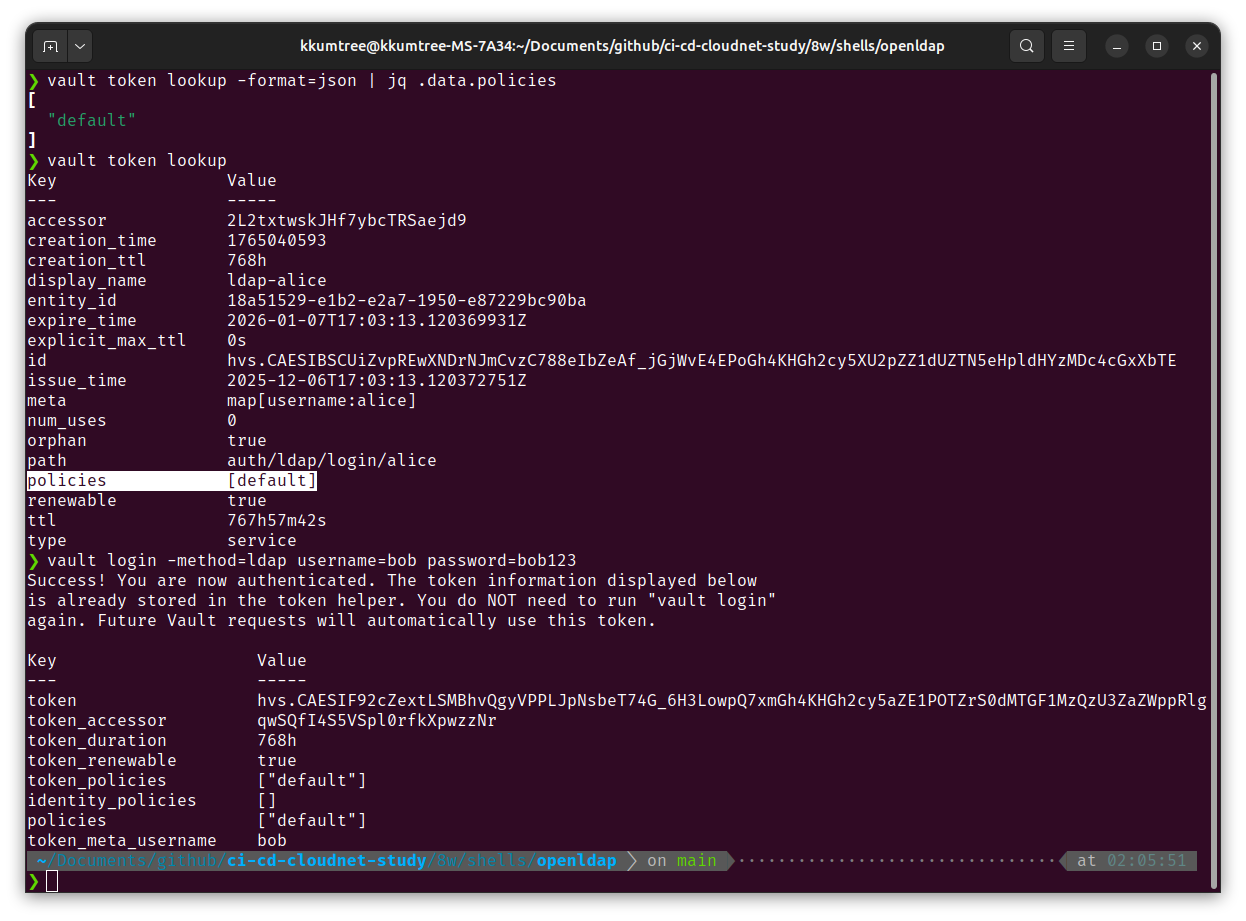
Task: Click the entity_id value 18a51529-e1b2-e2a7-1950-e87229bc90ba
Action: point(407,300)
